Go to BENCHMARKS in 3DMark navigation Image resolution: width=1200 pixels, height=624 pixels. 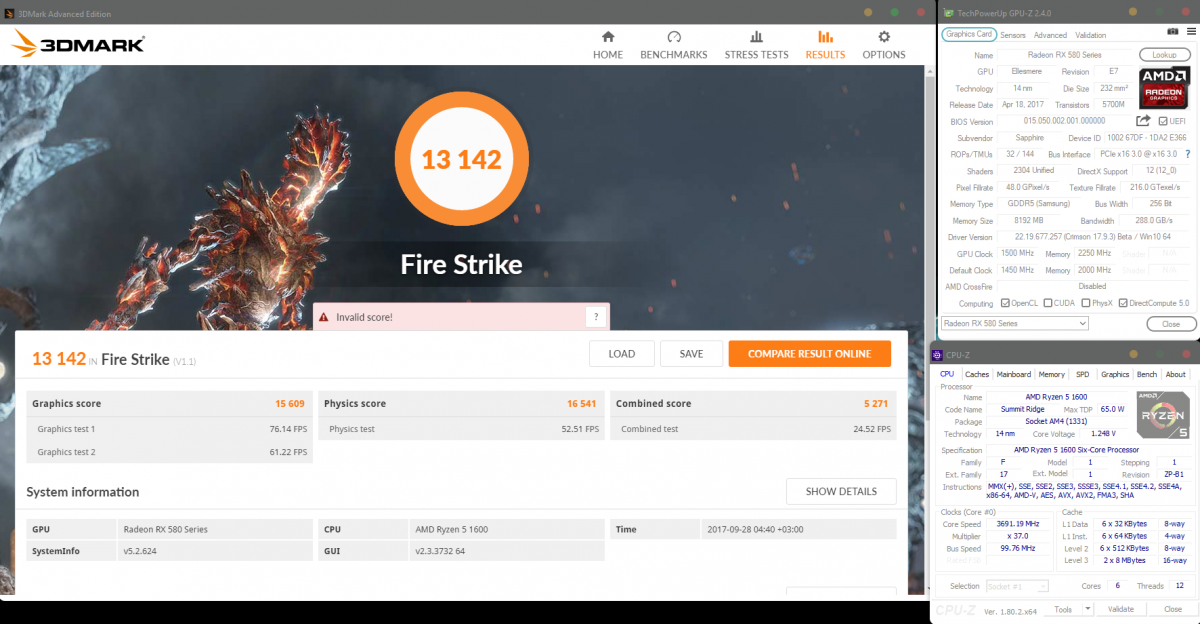(x=673, y=45)
